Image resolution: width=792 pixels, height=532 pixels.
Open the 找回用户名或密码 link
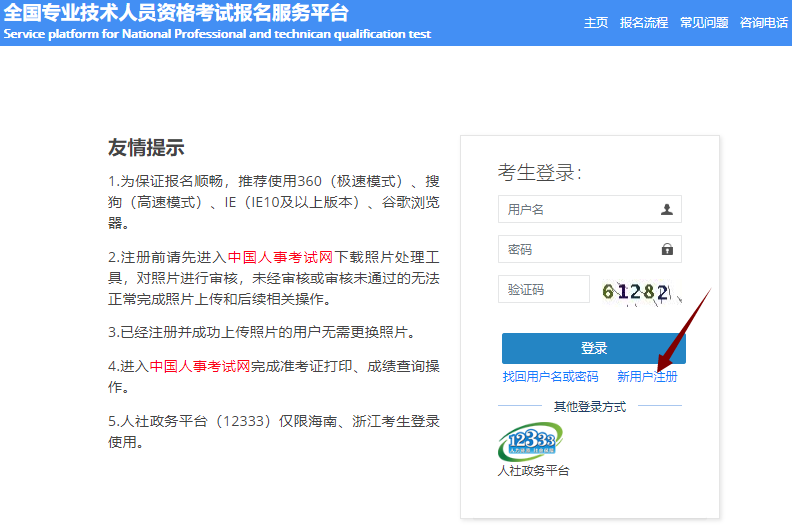[550, 377]
